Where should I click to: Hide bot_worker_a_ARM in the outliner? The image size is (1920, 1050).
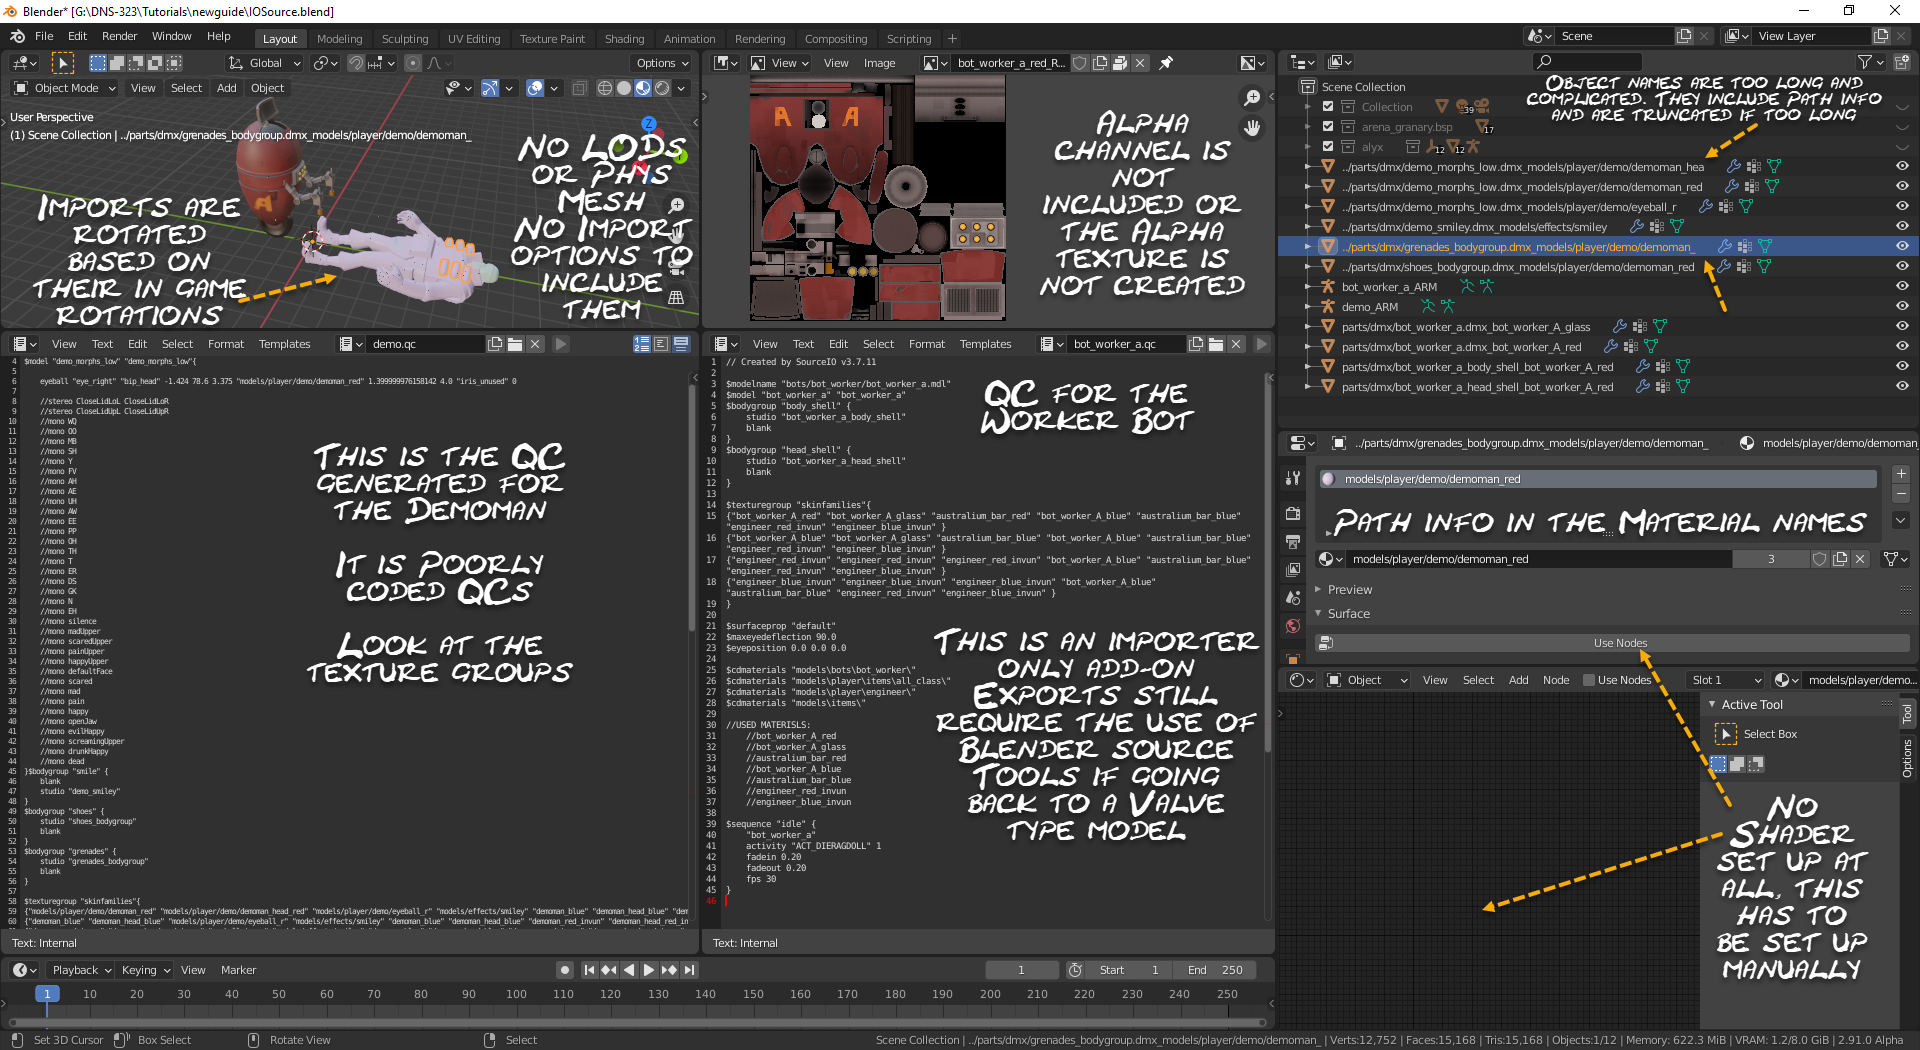pos(1902,287)
